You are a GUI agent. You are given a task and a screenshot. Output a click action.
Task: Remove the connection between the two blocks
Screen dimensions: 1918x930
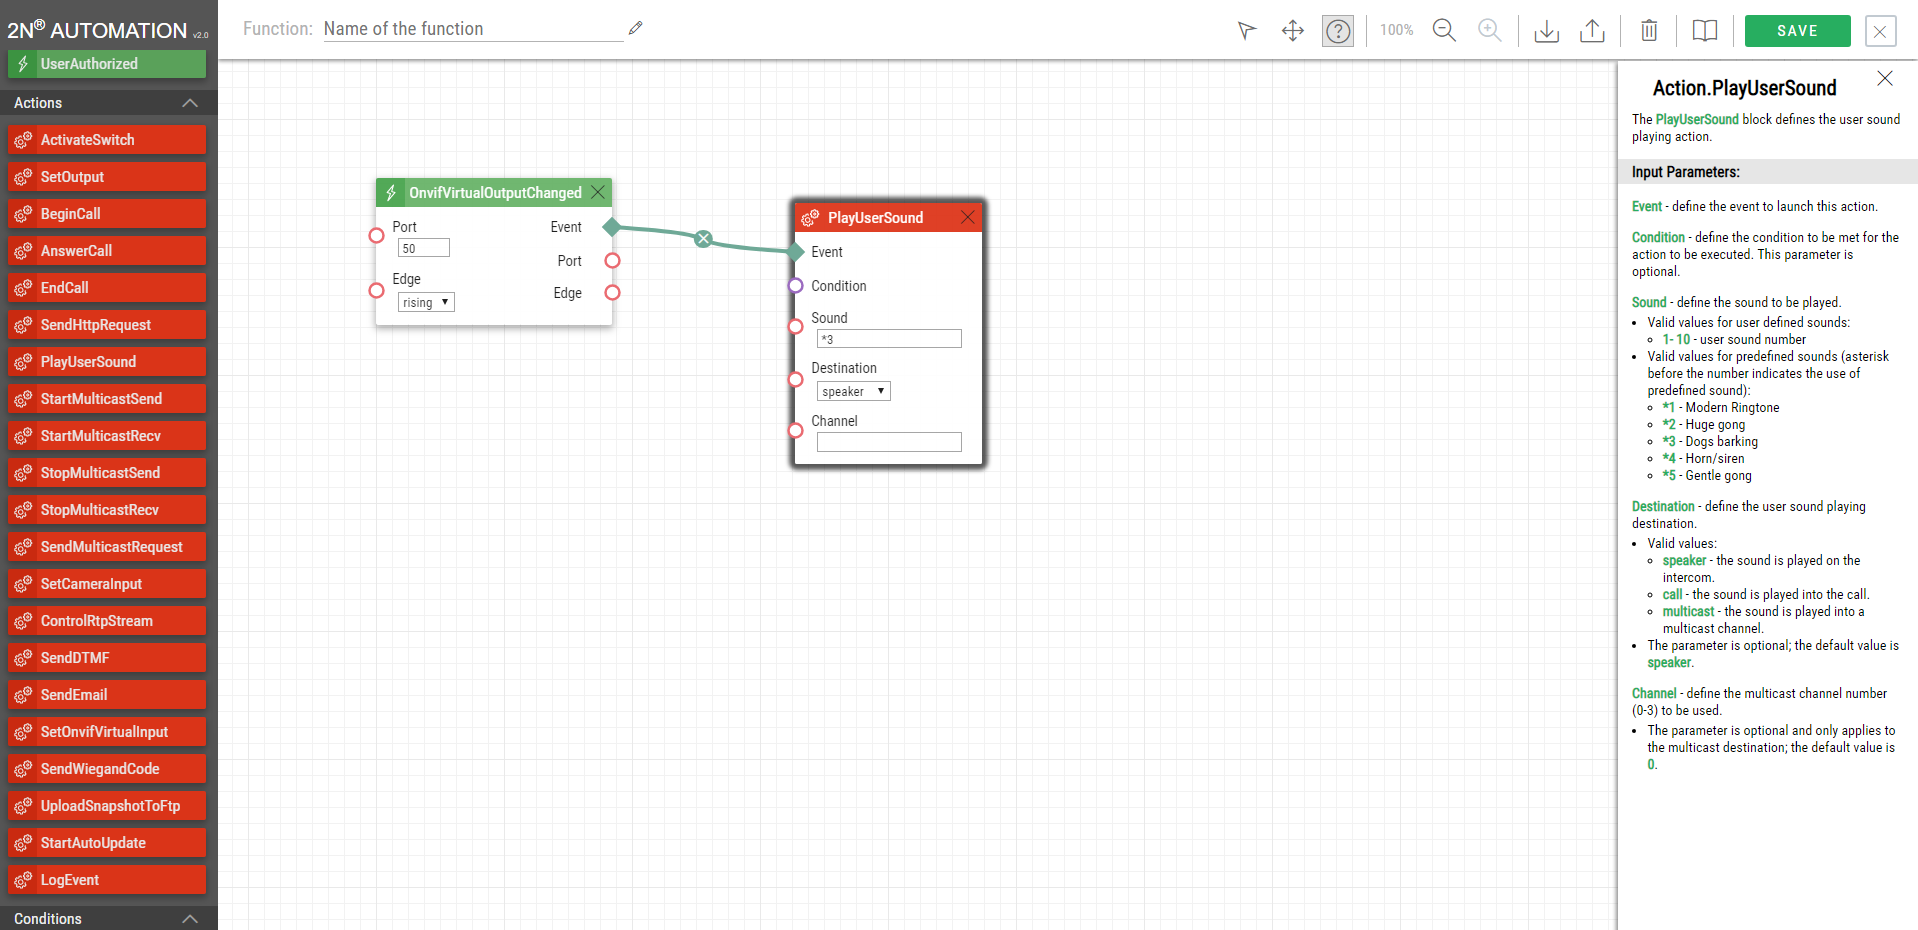click(704, 238)
